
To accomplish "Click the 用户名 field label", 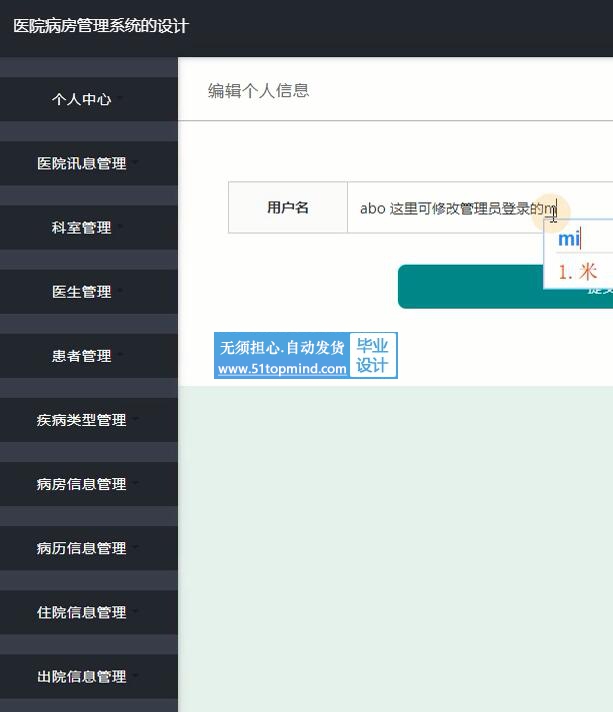I will pyautogui.click(x=288, y=208).
